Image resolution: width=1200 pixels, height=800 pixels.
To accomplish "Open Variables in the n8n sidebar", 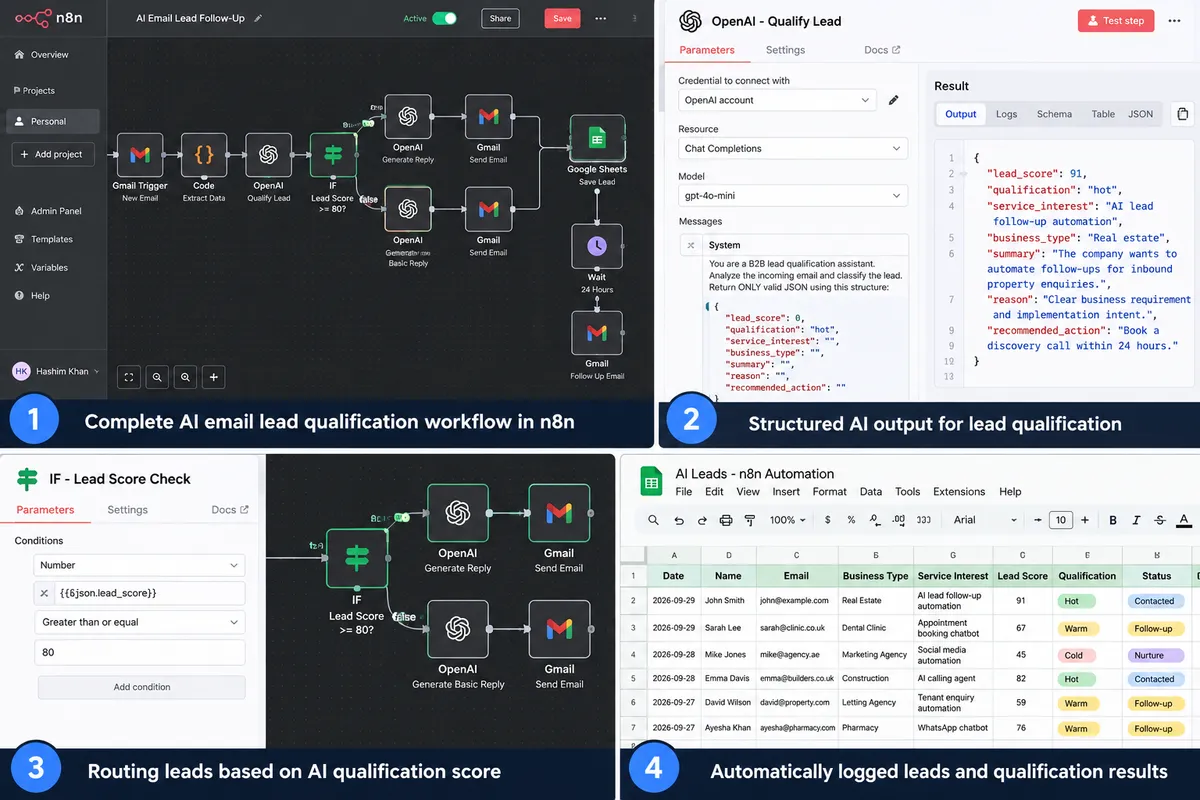I will pos(50,267).
